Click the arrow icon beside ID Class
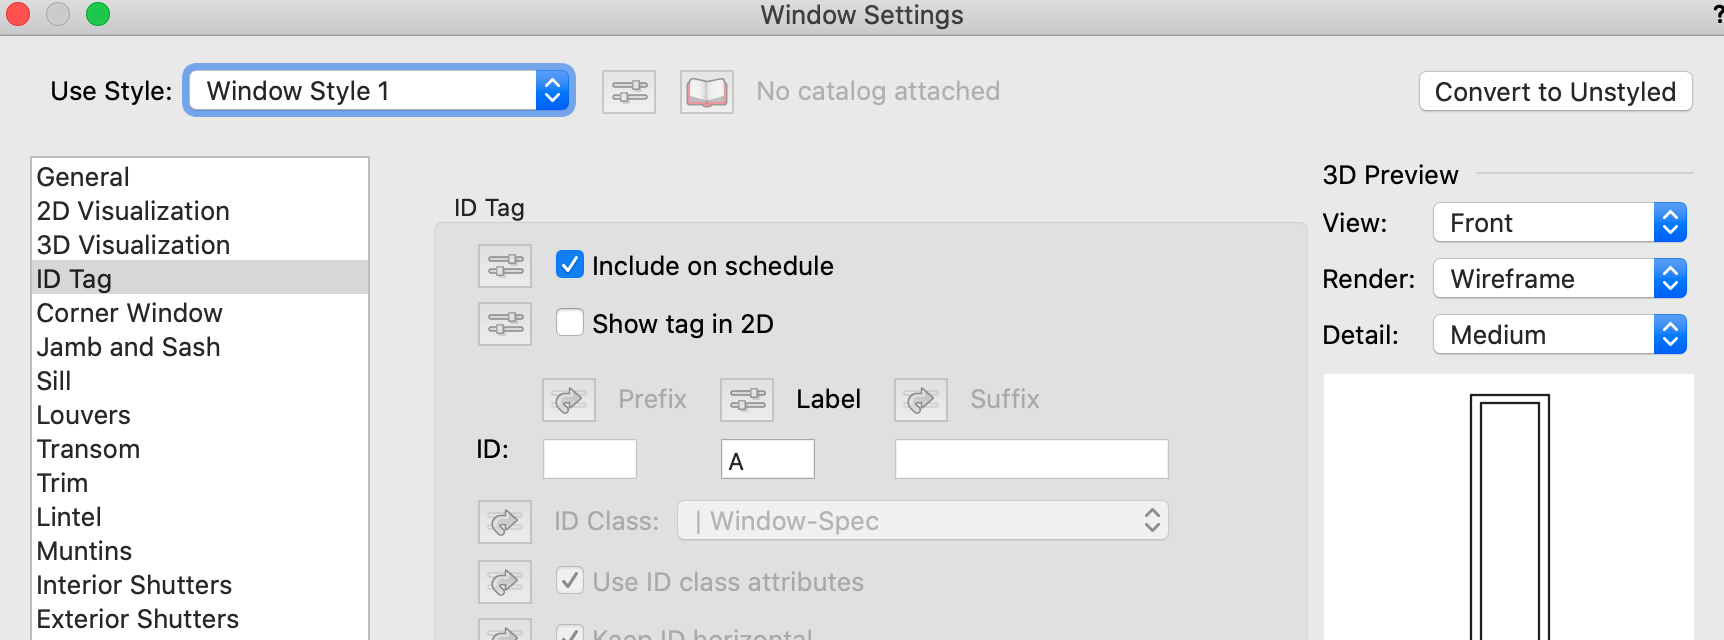The height and width of the screenshot is (640, 1724). (504, 521)
